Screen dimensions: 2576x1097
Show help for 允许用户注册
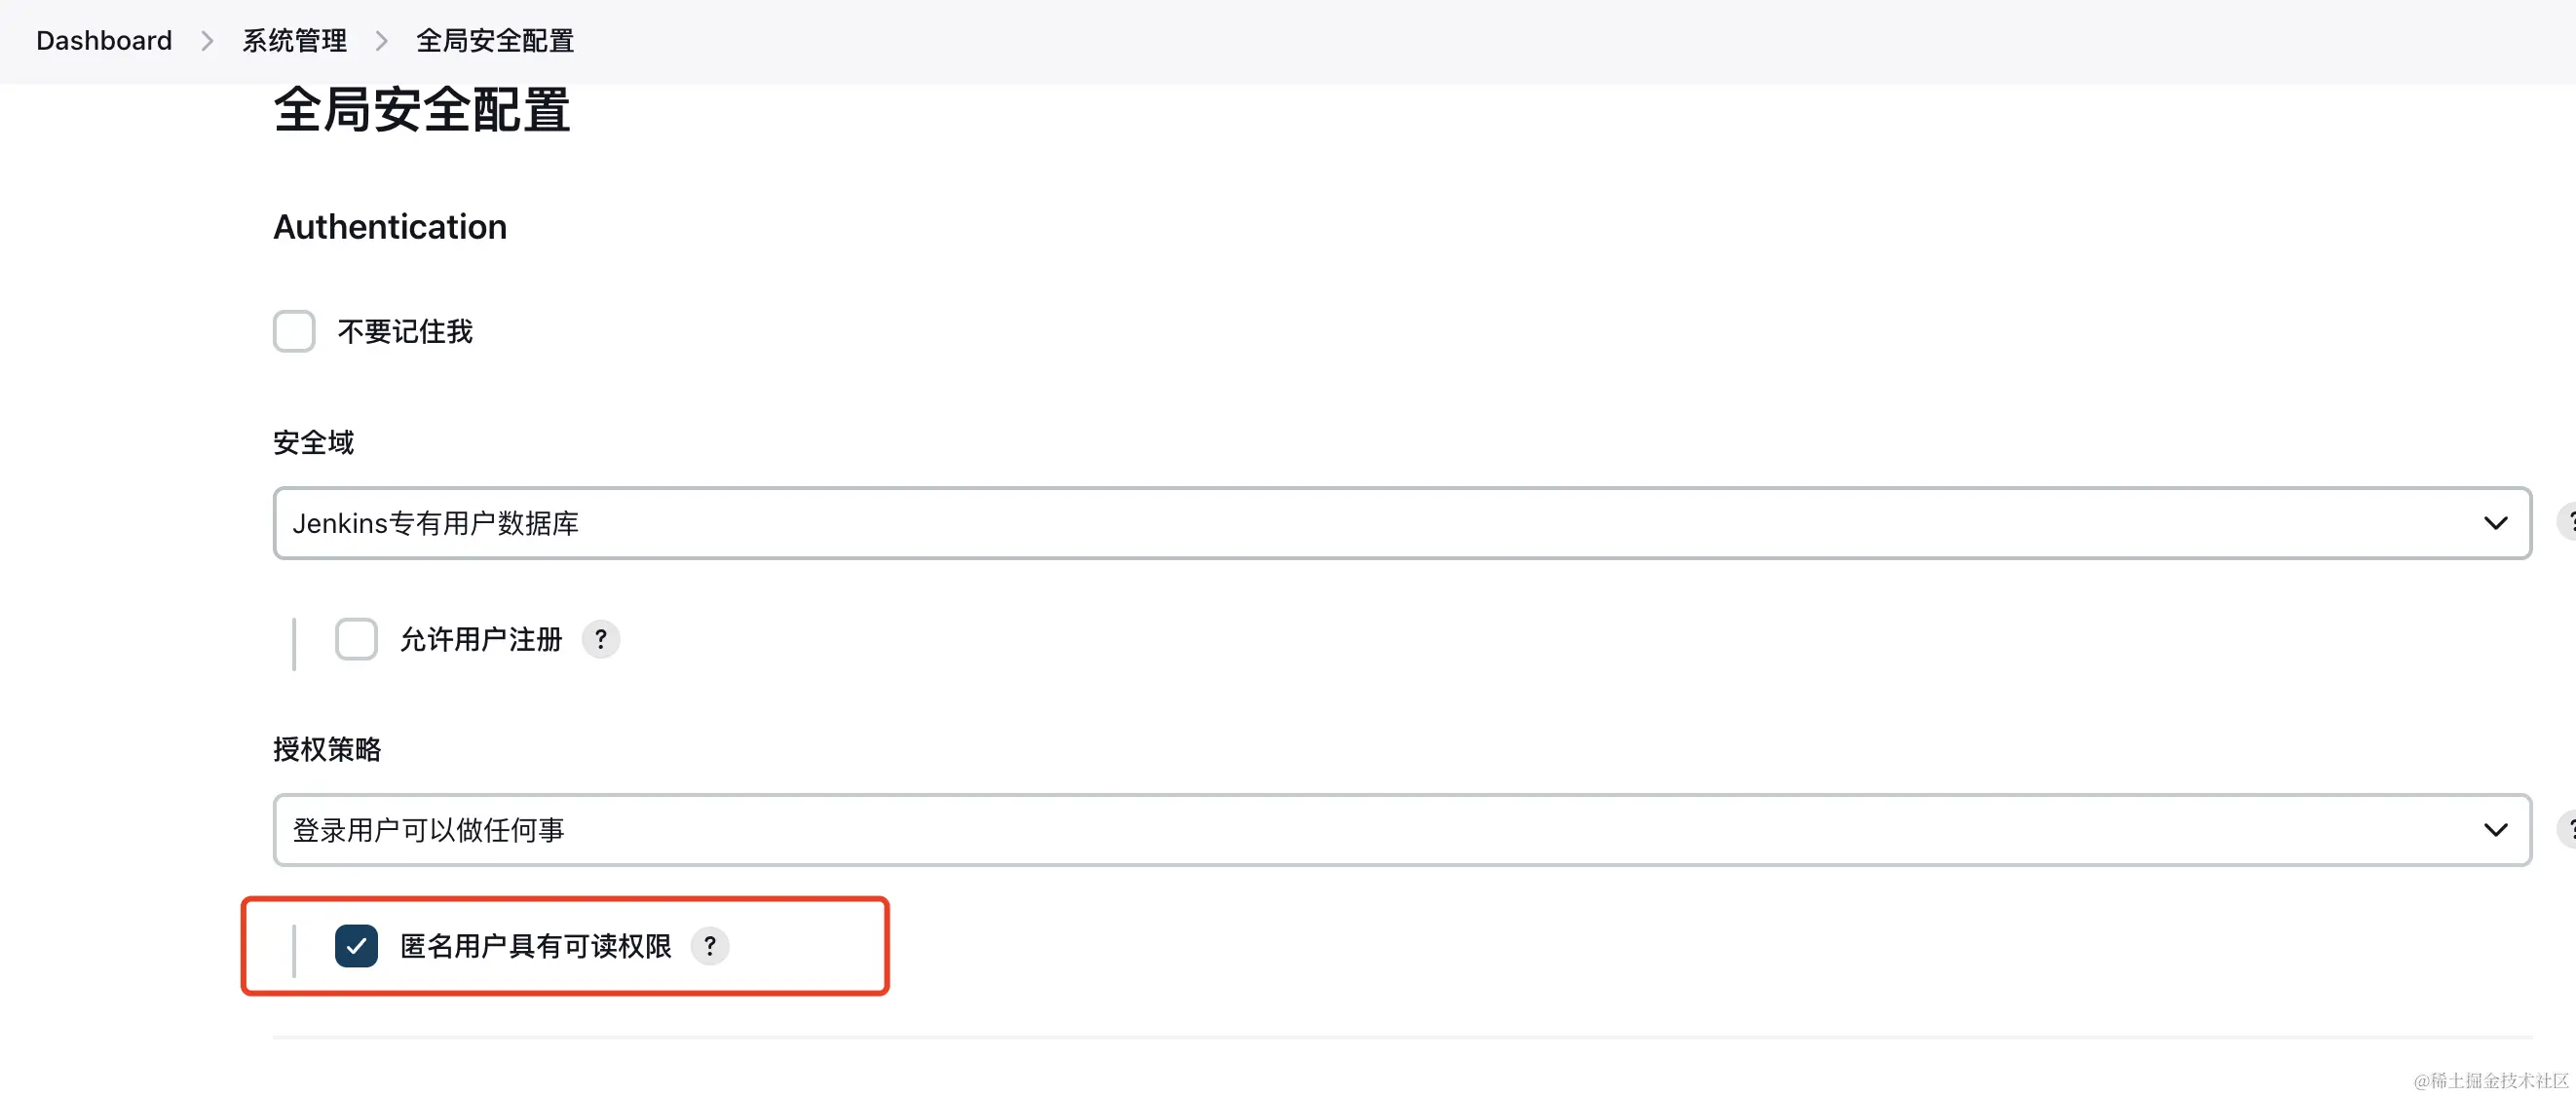pyautogui.click(x=601, y=639)
